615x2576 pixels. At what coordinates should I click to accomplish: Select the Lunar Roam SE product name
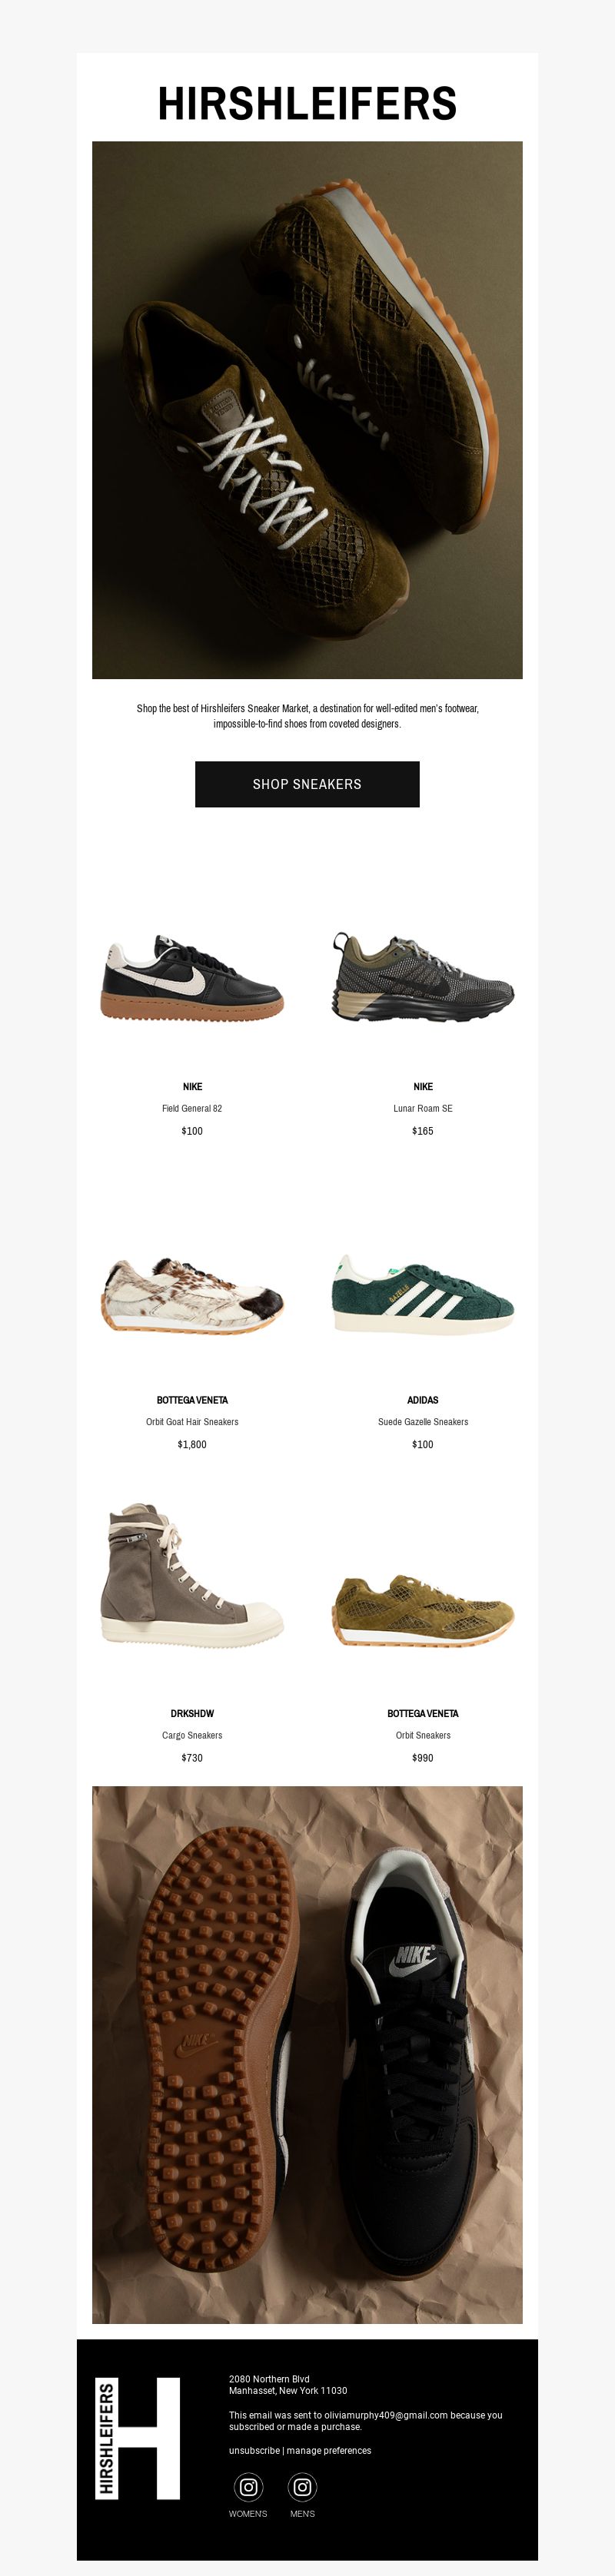pyautogui.click(x=423, y=1108)
